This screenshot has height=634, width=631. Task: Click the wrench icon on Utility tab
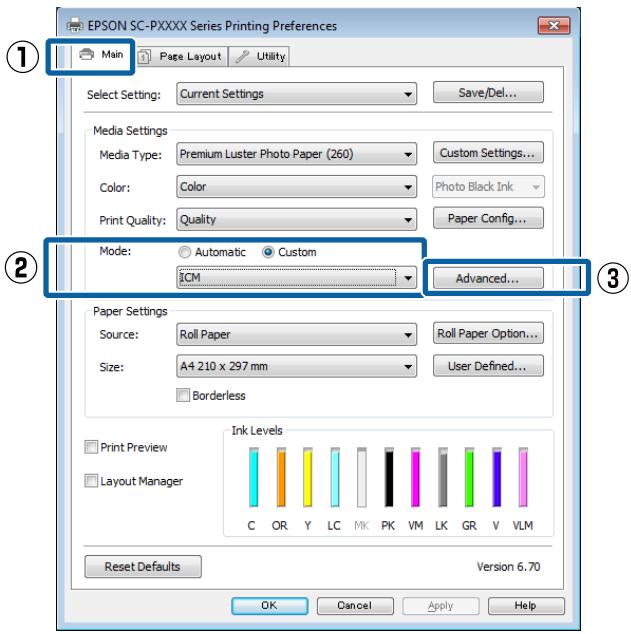pos(242,56)
